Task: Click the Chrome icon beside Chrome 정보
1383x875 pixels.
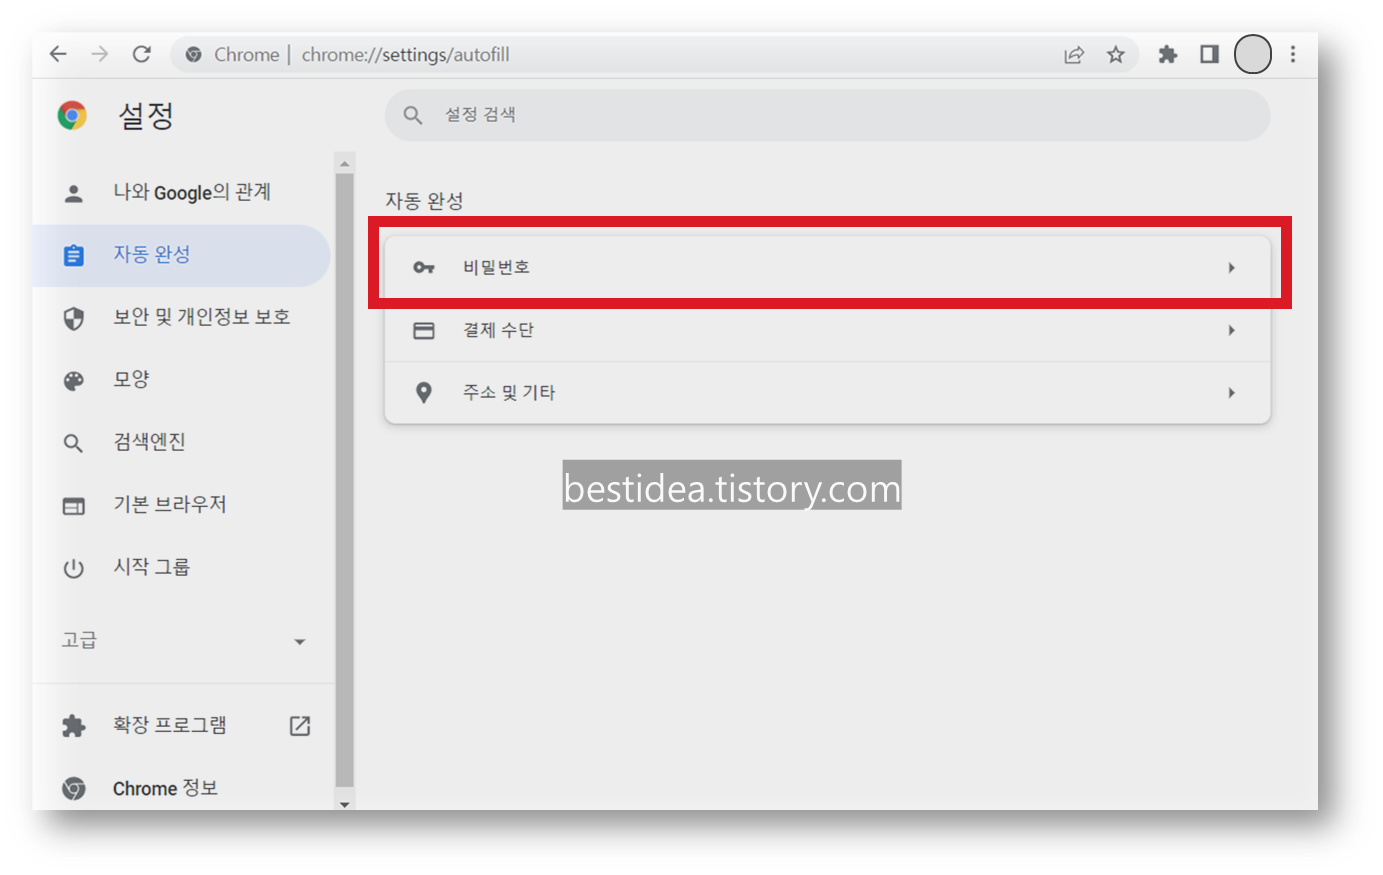Action: pos(74,788)
